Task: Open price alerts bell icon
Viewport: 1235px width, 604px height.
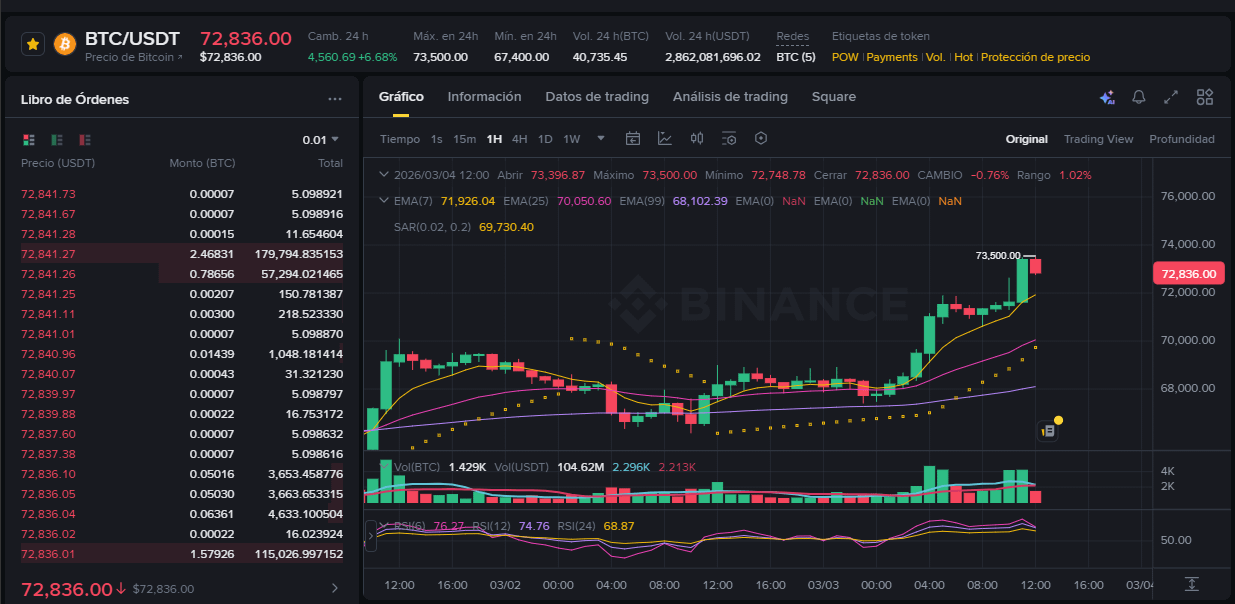Action: pyautogui.click(x=1138, y=97)
